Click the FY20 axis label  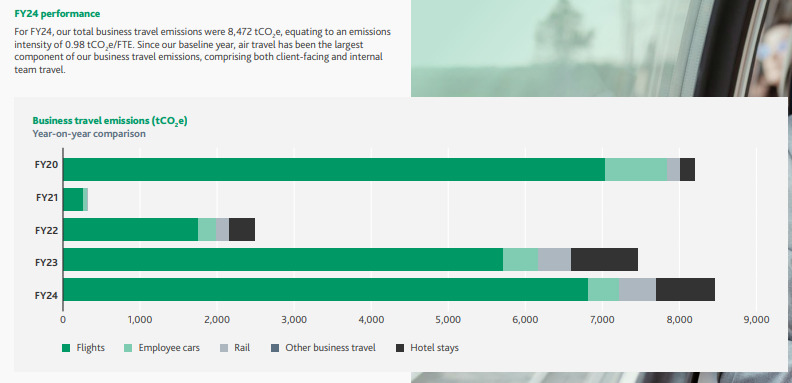[x=46, y=165]
